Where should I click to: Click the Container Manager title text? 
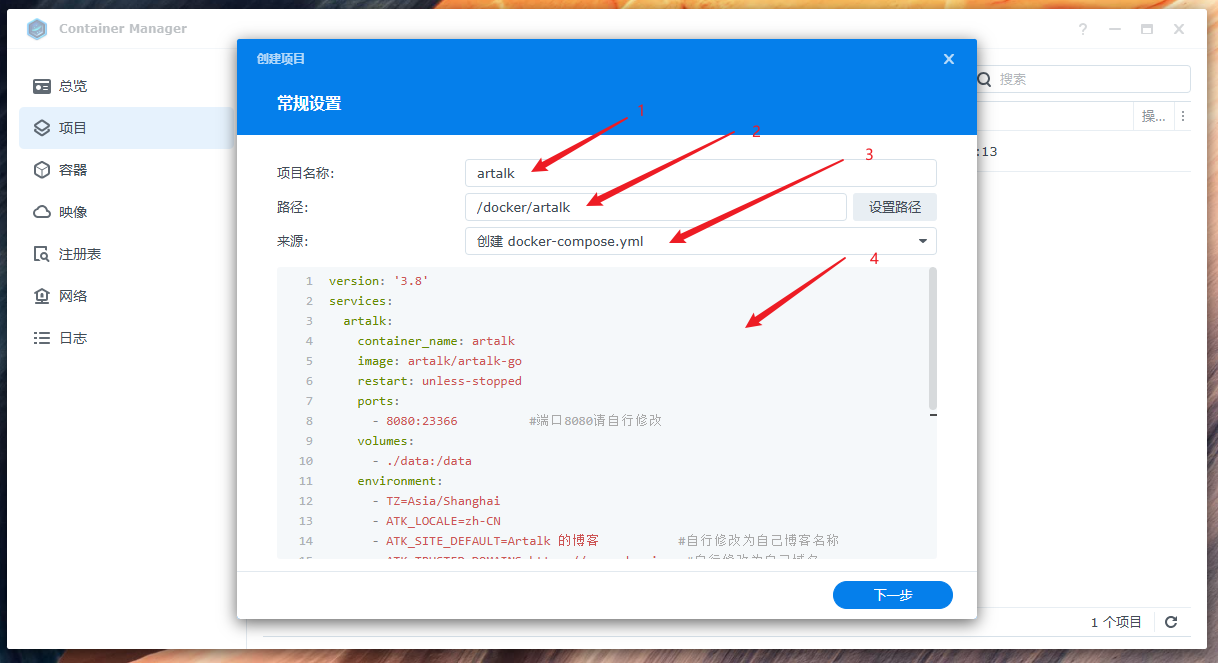coord(123,29)
